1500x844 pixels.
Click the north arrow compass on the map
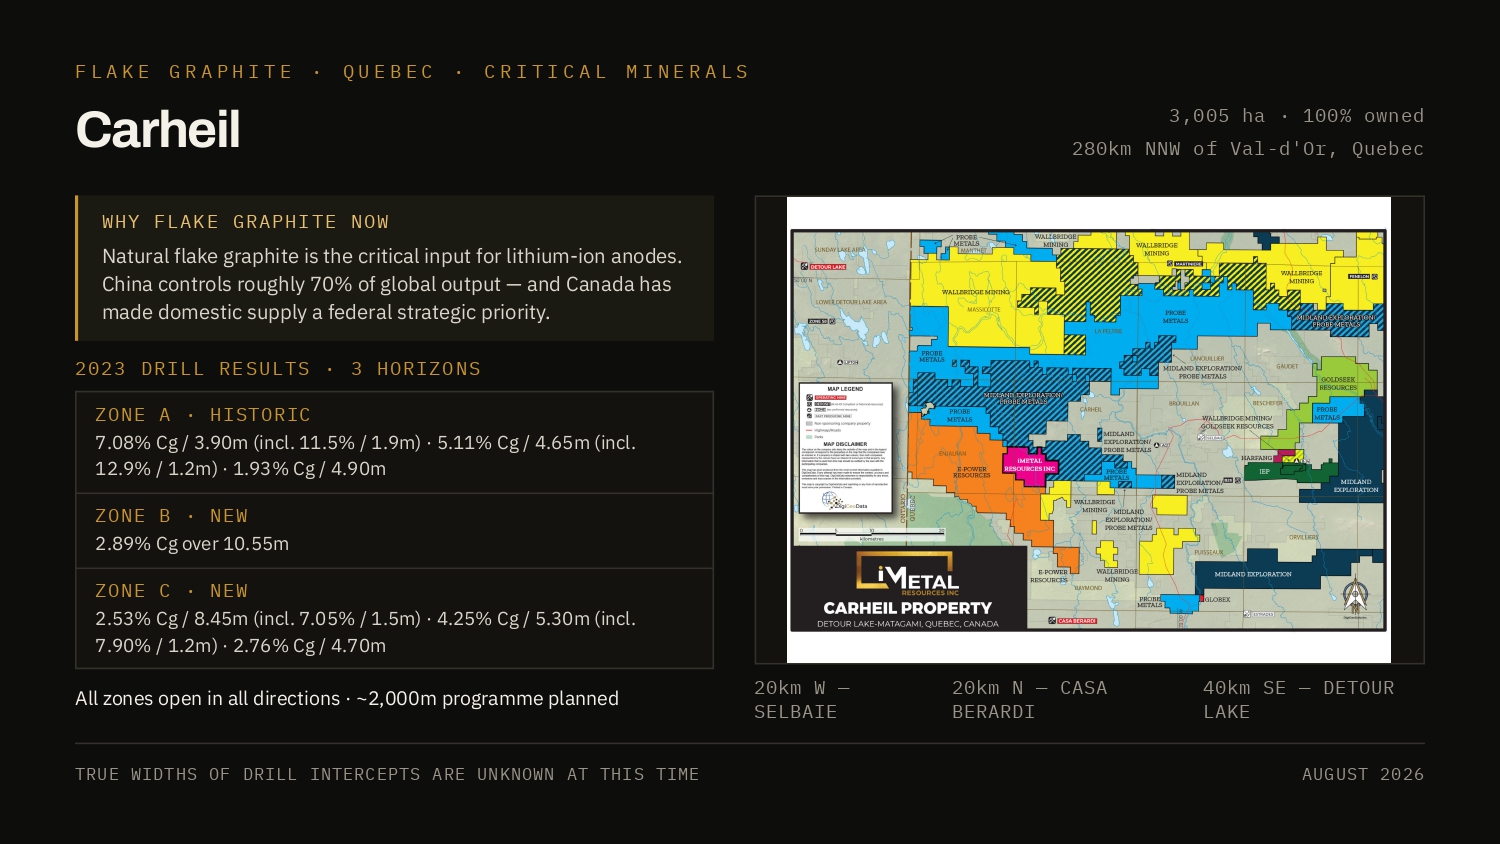(1355, 596)
